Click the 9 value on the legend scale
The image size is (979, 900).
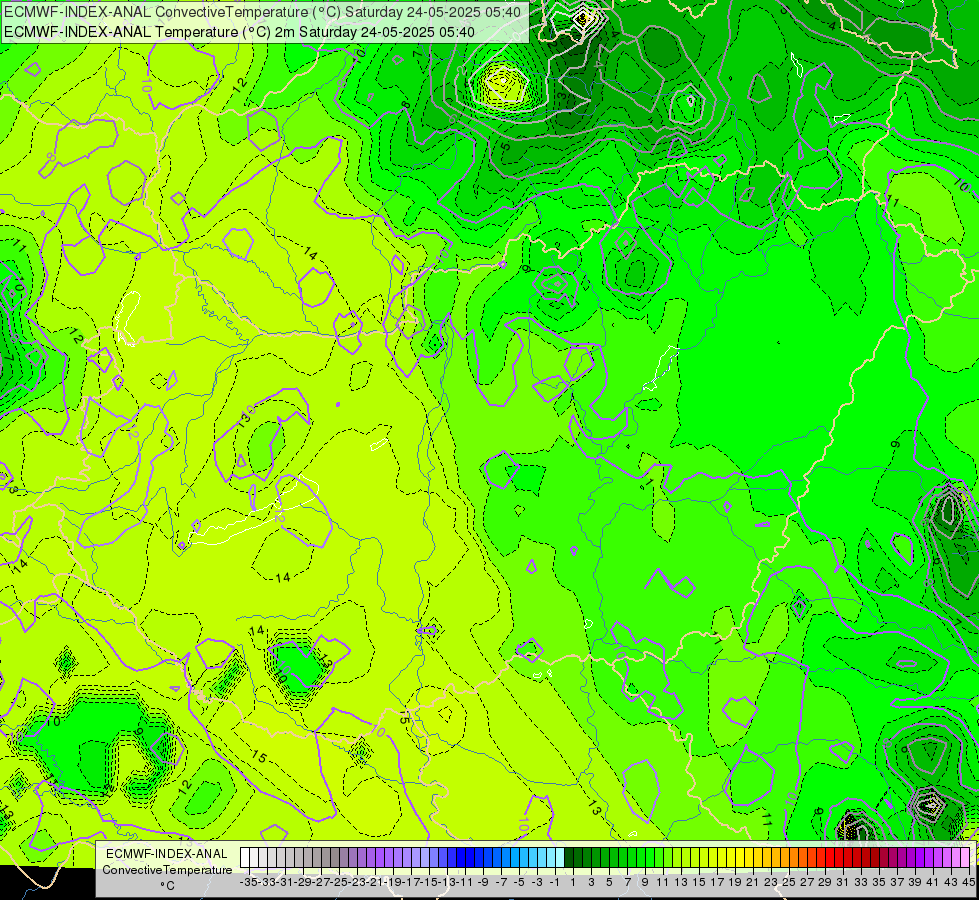point(644,882)
